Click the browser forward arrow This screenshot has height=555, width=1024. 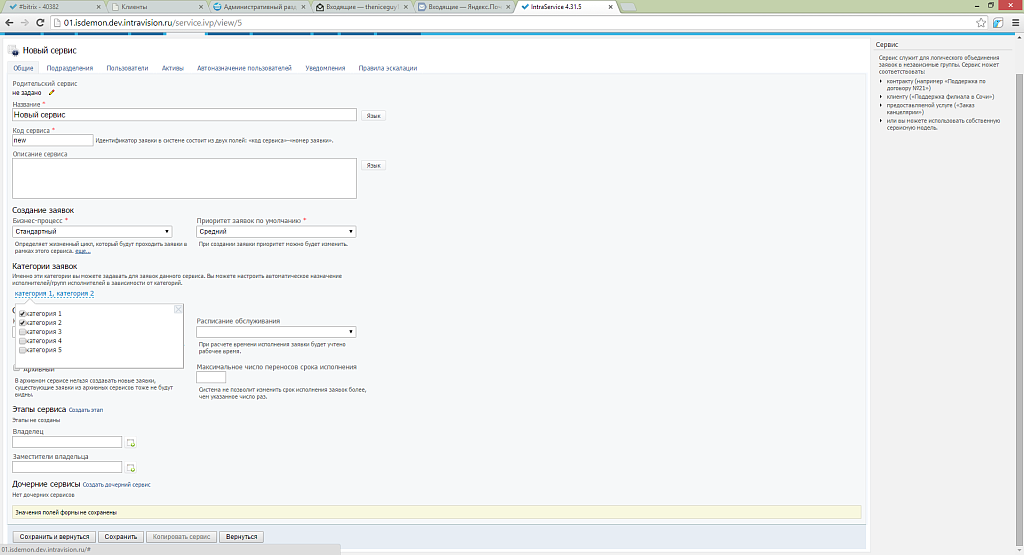point(24,22)
